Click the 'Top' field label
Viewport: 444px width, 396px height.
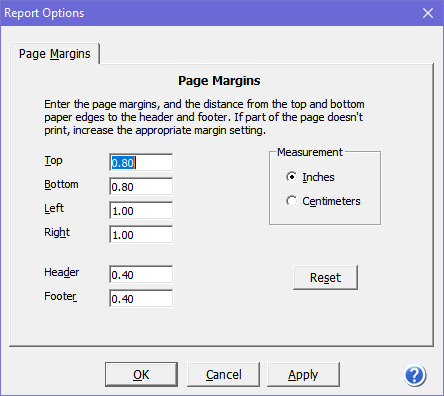click(53, 161)
